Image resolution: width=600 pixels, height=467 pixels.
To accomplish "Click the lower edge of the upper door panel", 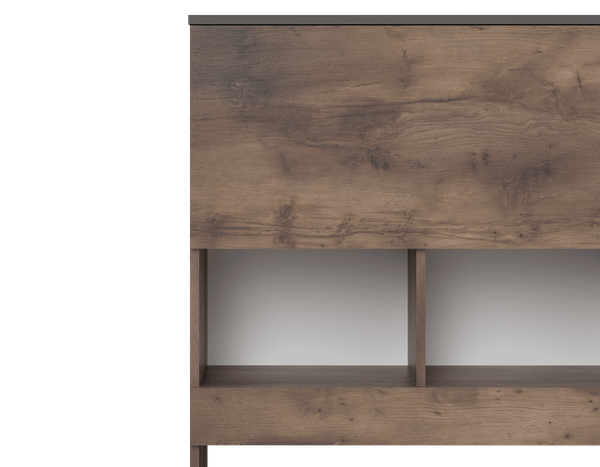I will 394,244.
